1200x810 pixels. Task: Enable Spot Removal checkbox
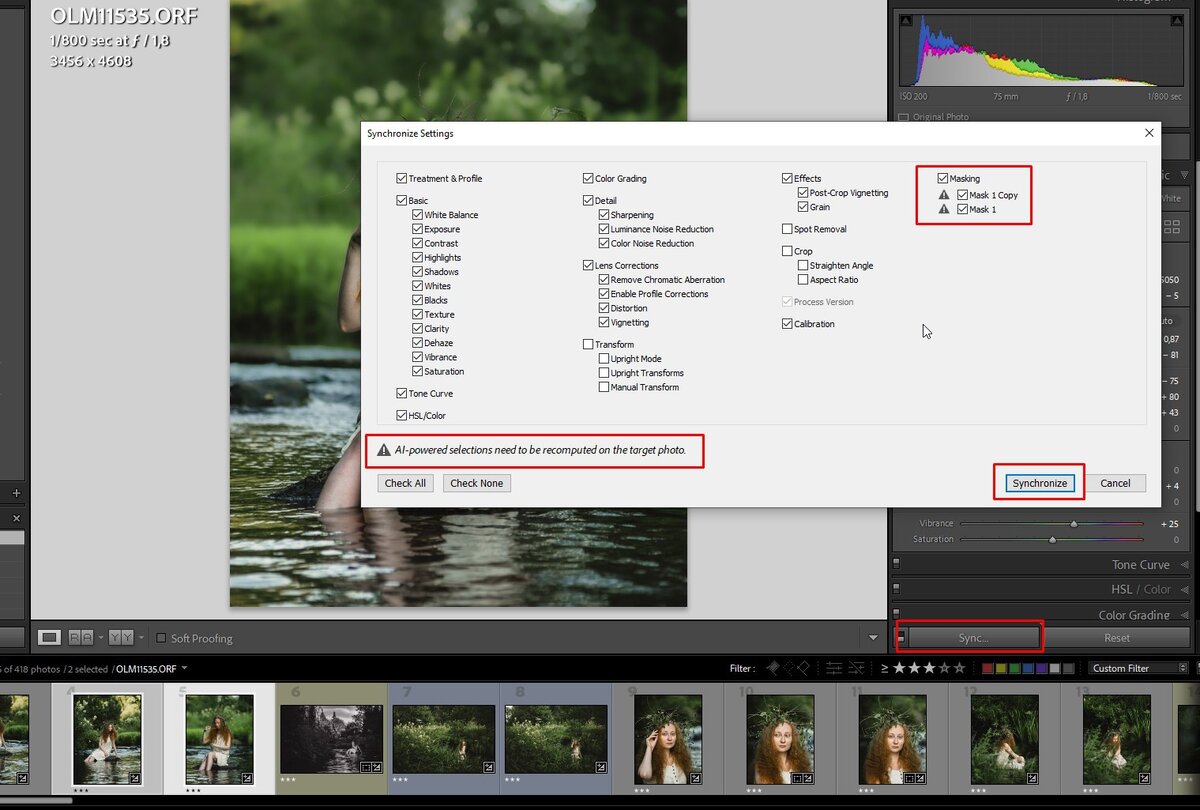click(x=787, y=229)
